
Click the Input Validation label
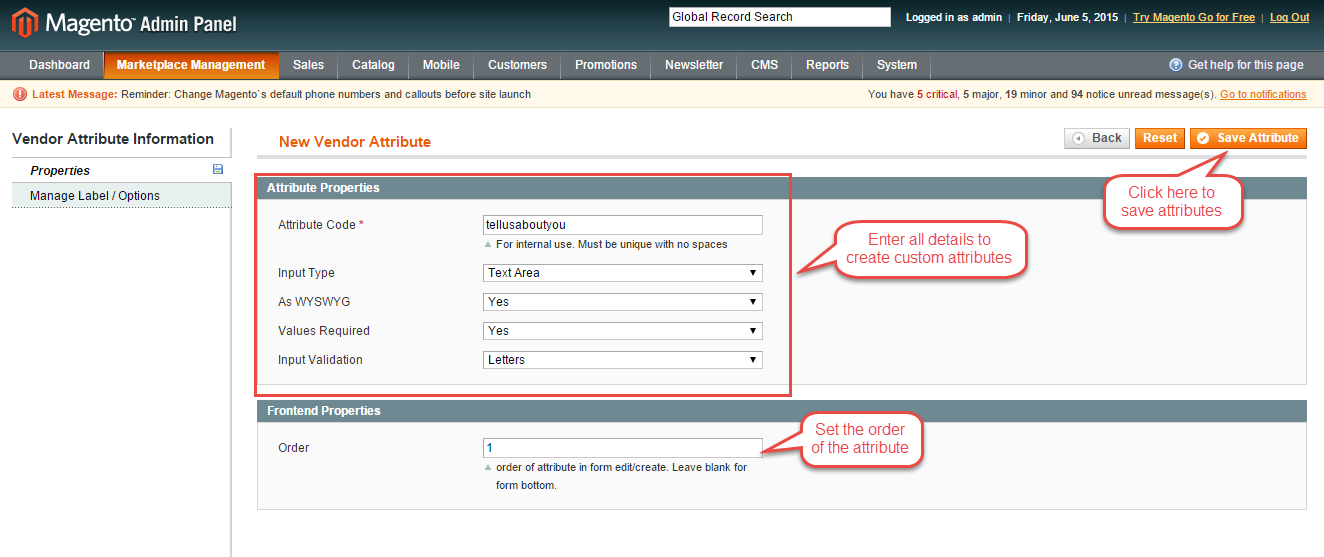point(320,360)
